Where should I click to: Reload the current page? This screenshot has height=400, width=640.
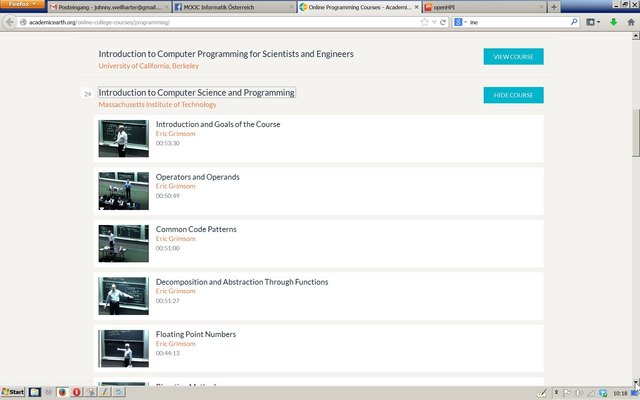(443, 22)
